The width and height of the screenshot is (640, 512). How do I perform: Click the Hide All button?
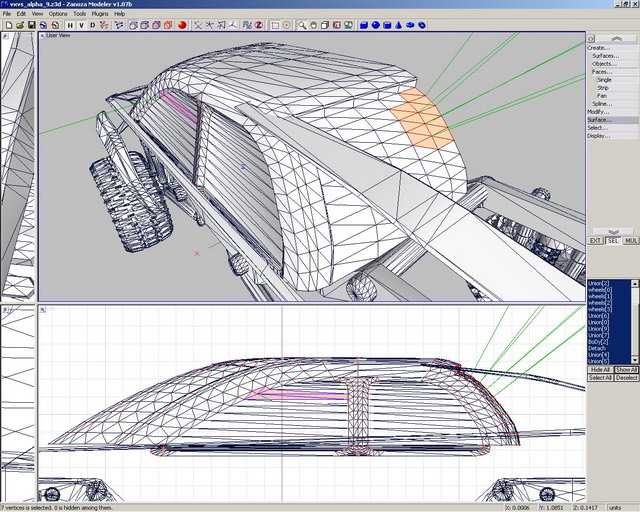[x=600, y=369]
